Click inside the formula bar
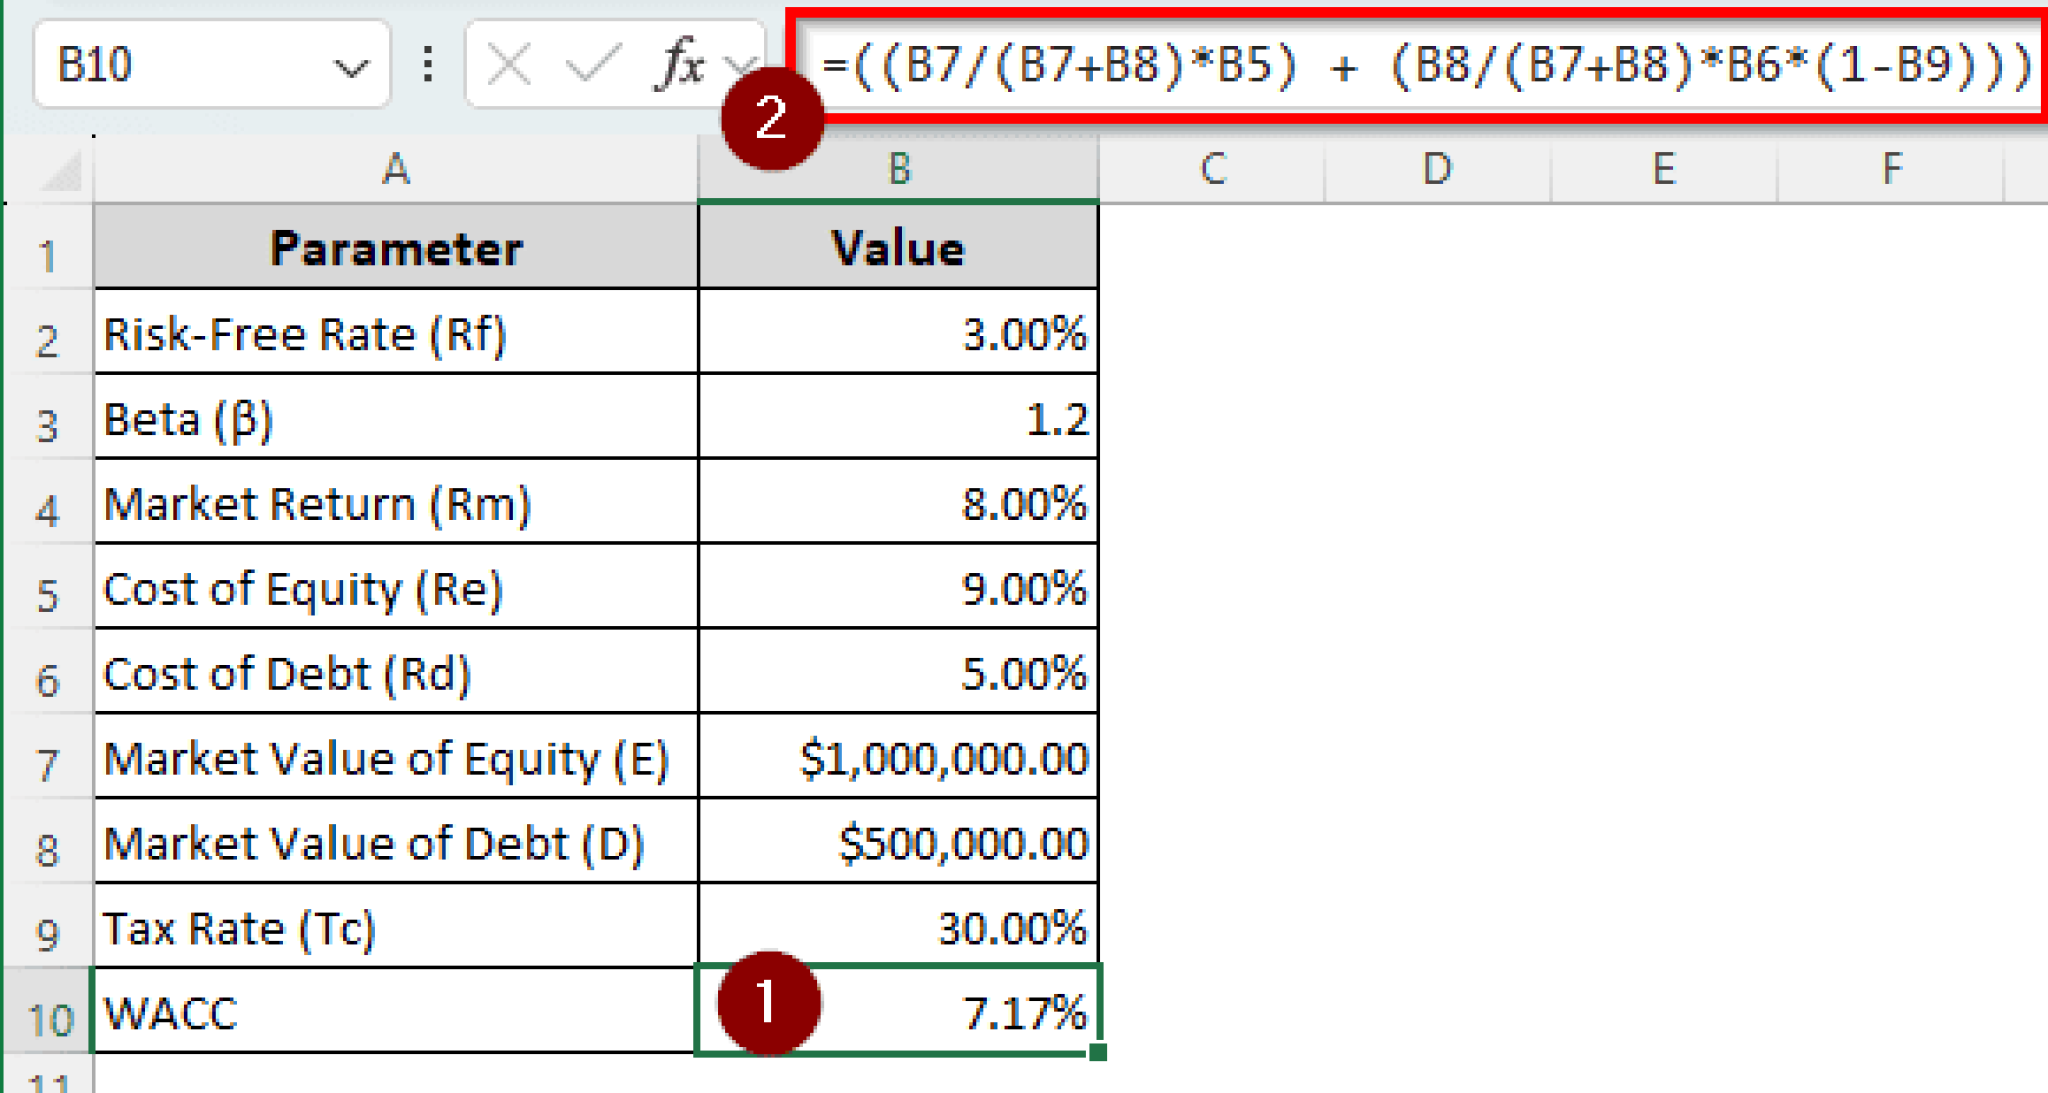Viewport: 2048px width, 1093px height. [1400, 63]
